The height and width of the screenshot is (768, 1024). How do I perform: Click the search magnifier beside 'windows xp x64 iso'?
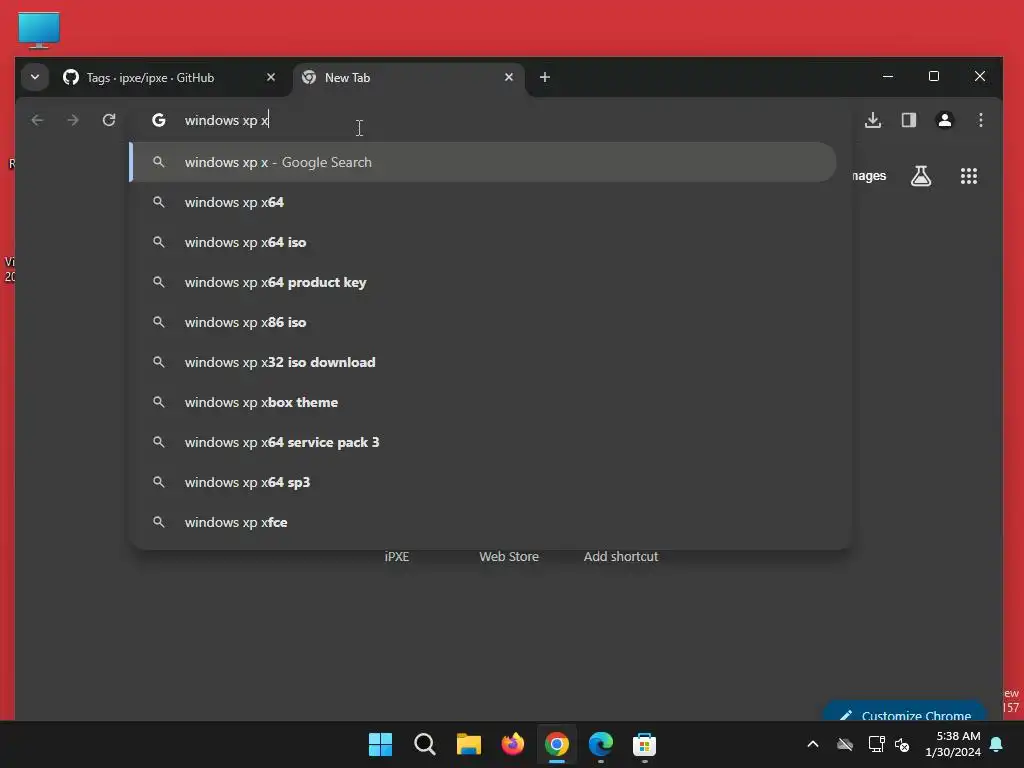pyautogui.click(x=159, y=242)
